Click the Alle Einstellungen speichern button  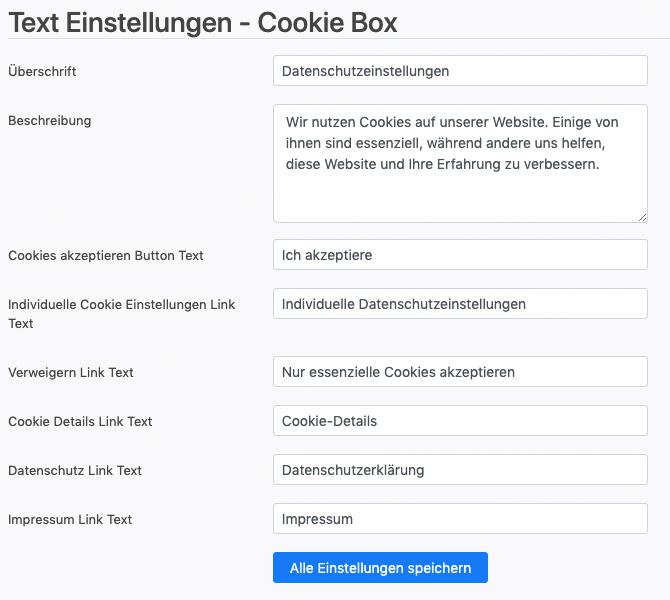tap(380, 568)
